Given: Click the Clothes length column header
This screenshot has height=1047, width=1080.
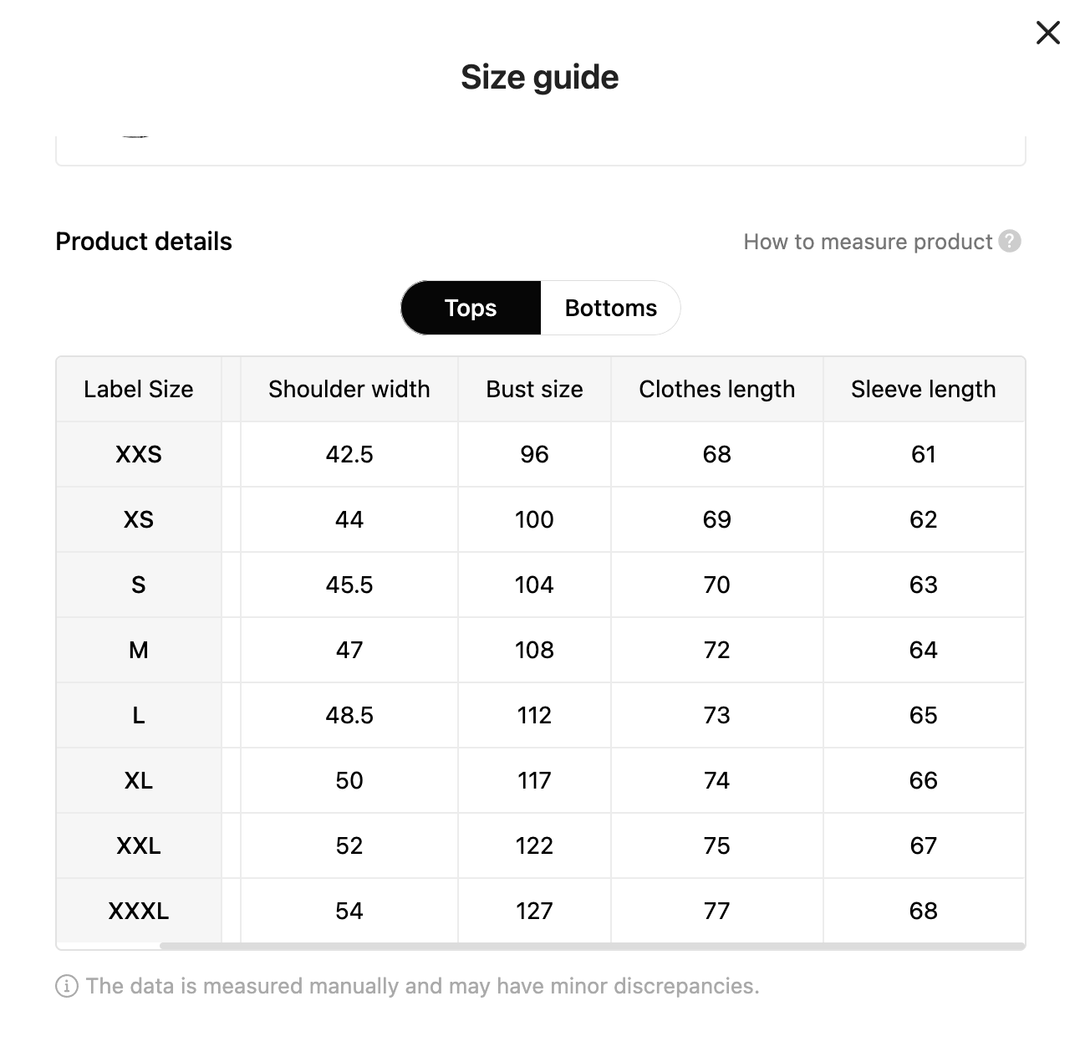Looking at the screenshot, I should [717, 389].
